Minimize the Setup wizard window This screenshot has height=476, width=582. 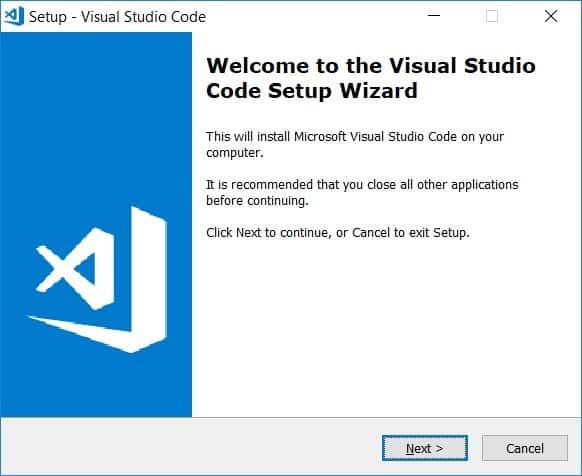tap(434, 16)
